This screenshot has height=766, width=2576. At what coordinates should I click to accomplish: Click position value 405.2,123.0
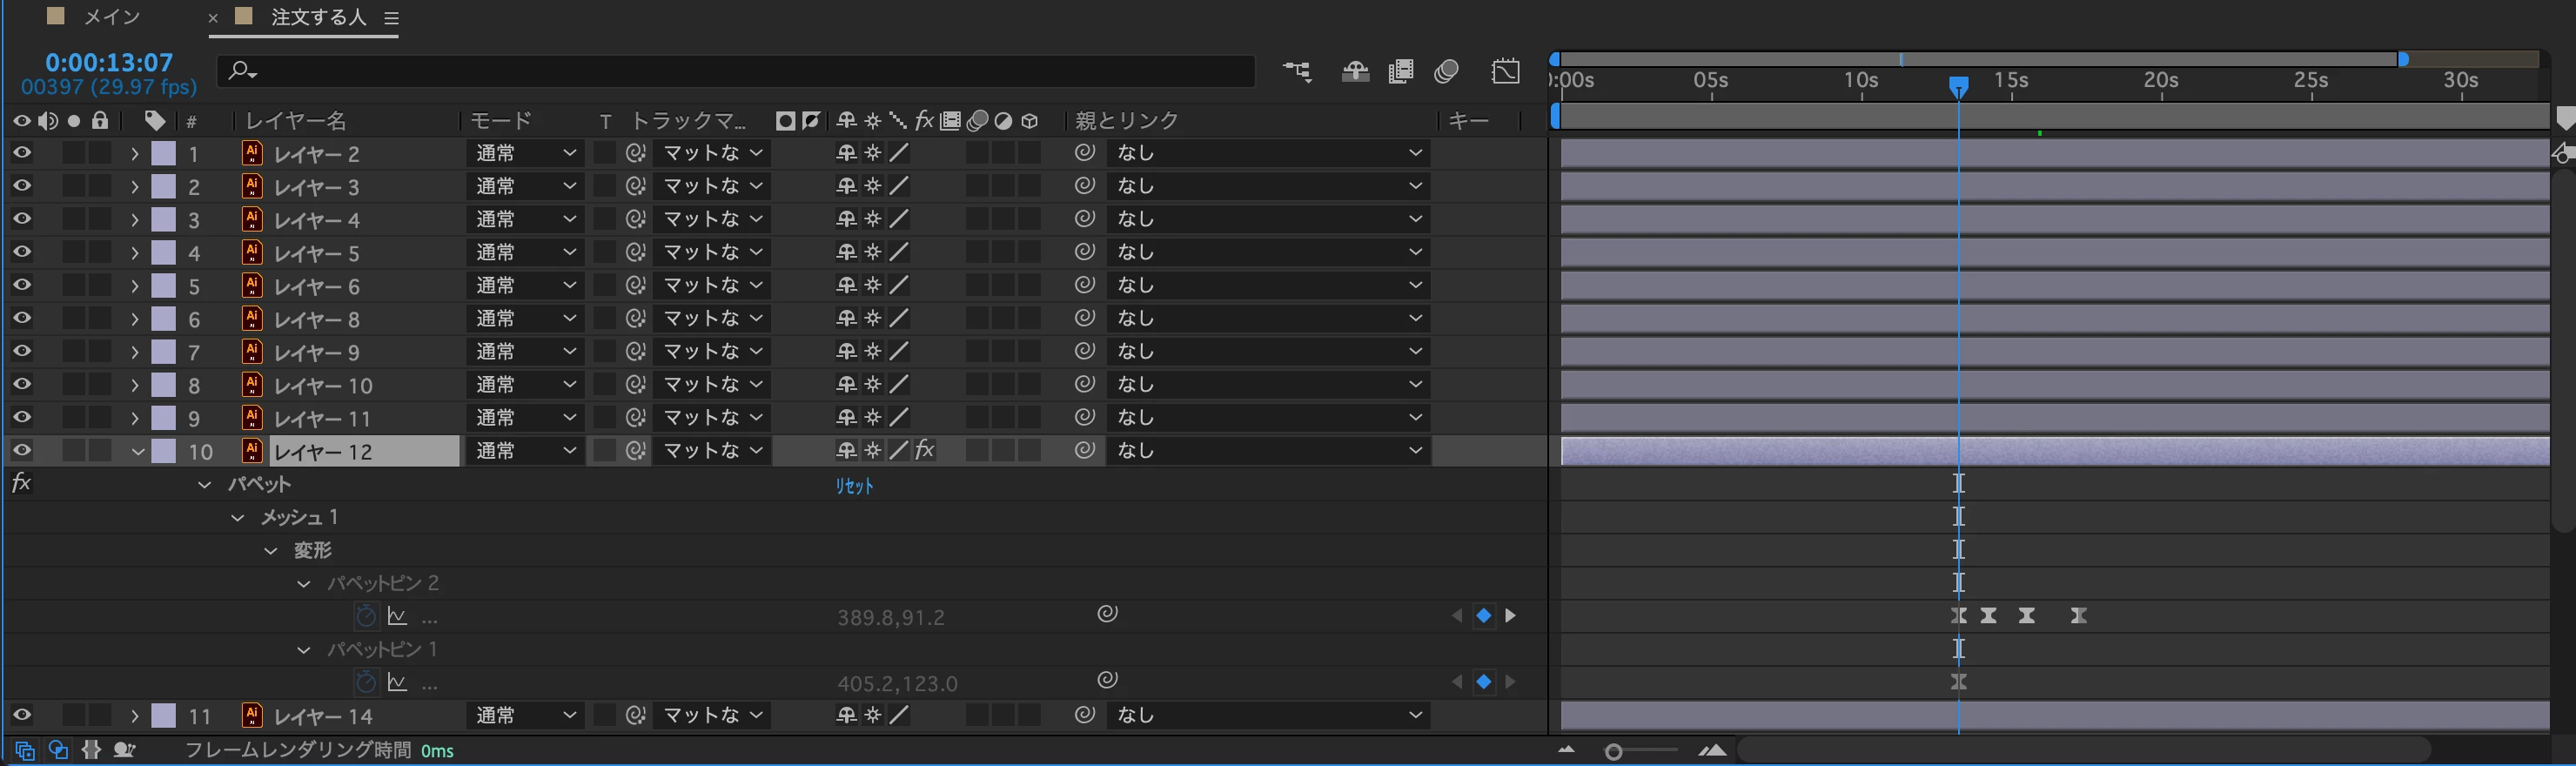click(x=898, y=683)
